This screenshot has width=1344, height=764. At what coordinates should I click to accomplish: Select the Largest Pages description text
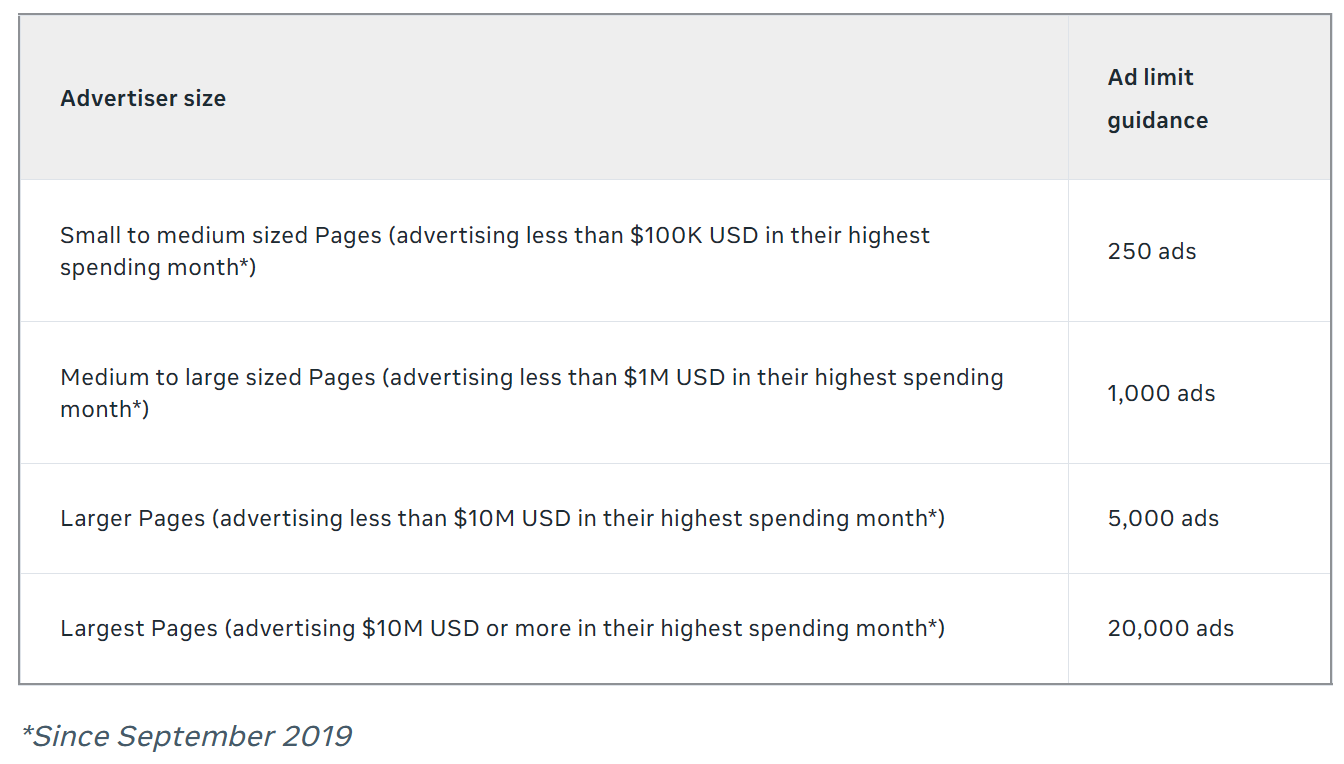[502, 628]
